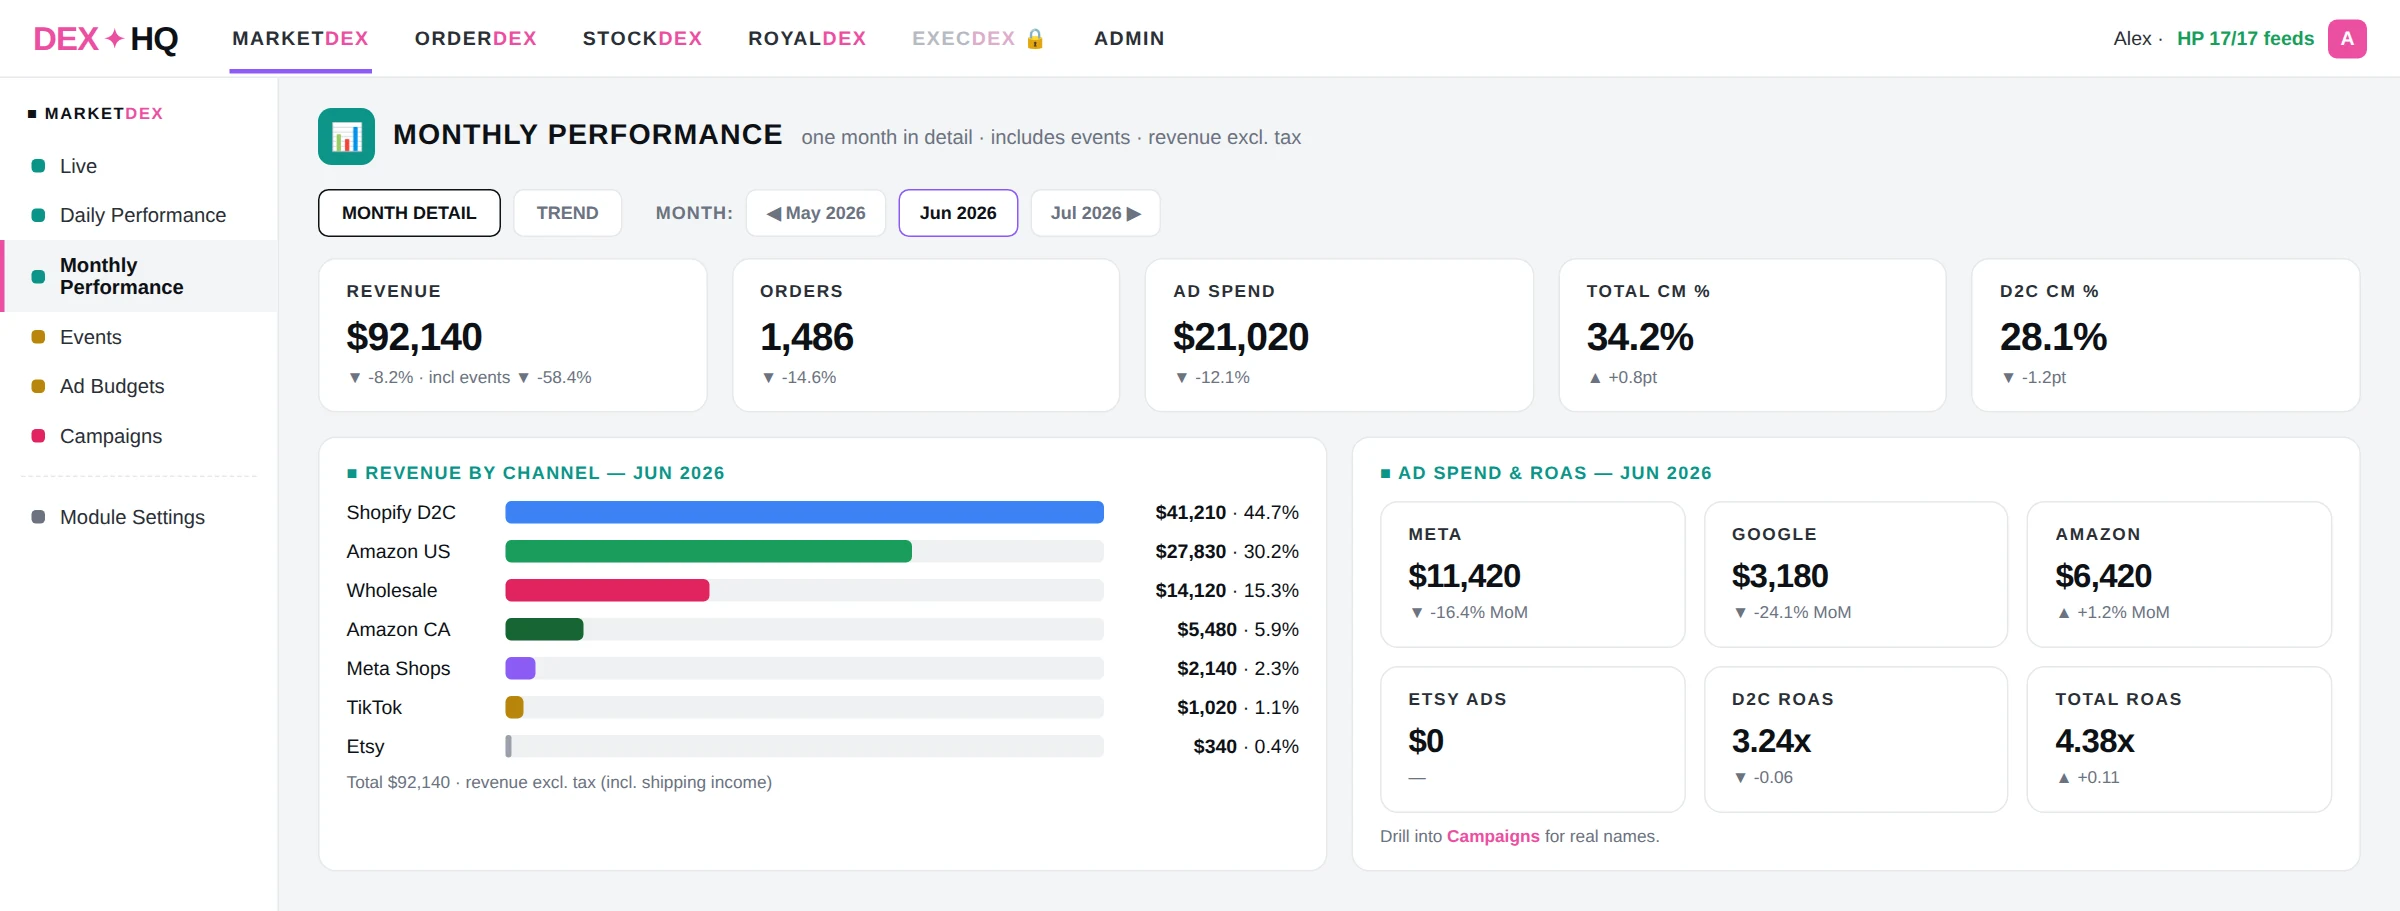Select the Jun 2026 month button
This screenshot has width=2400, height=911.
click(958, 213)
